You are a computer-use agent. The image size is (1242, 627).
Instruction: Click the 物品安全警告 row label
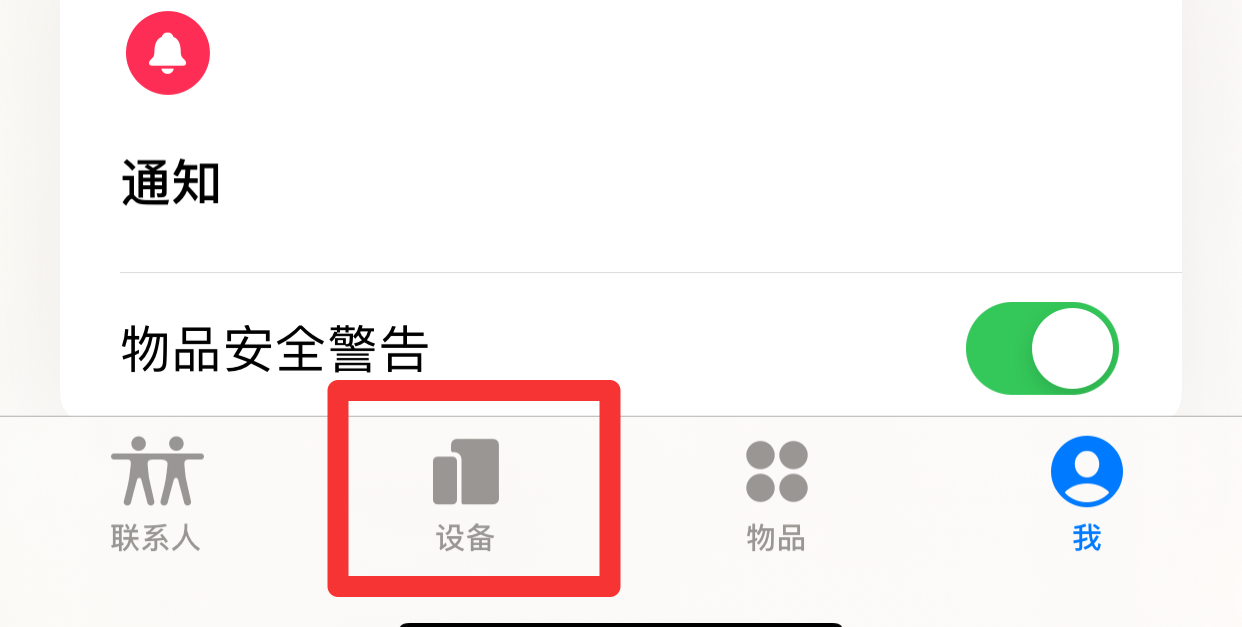coord(275,350)
